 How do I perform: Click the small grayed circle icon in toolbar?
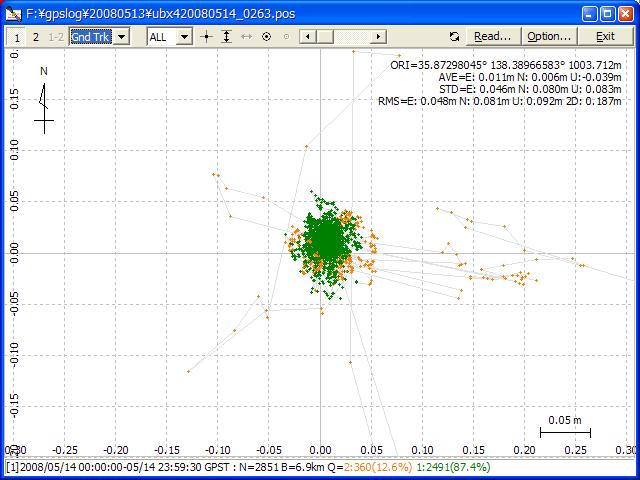tap(287, 36)
